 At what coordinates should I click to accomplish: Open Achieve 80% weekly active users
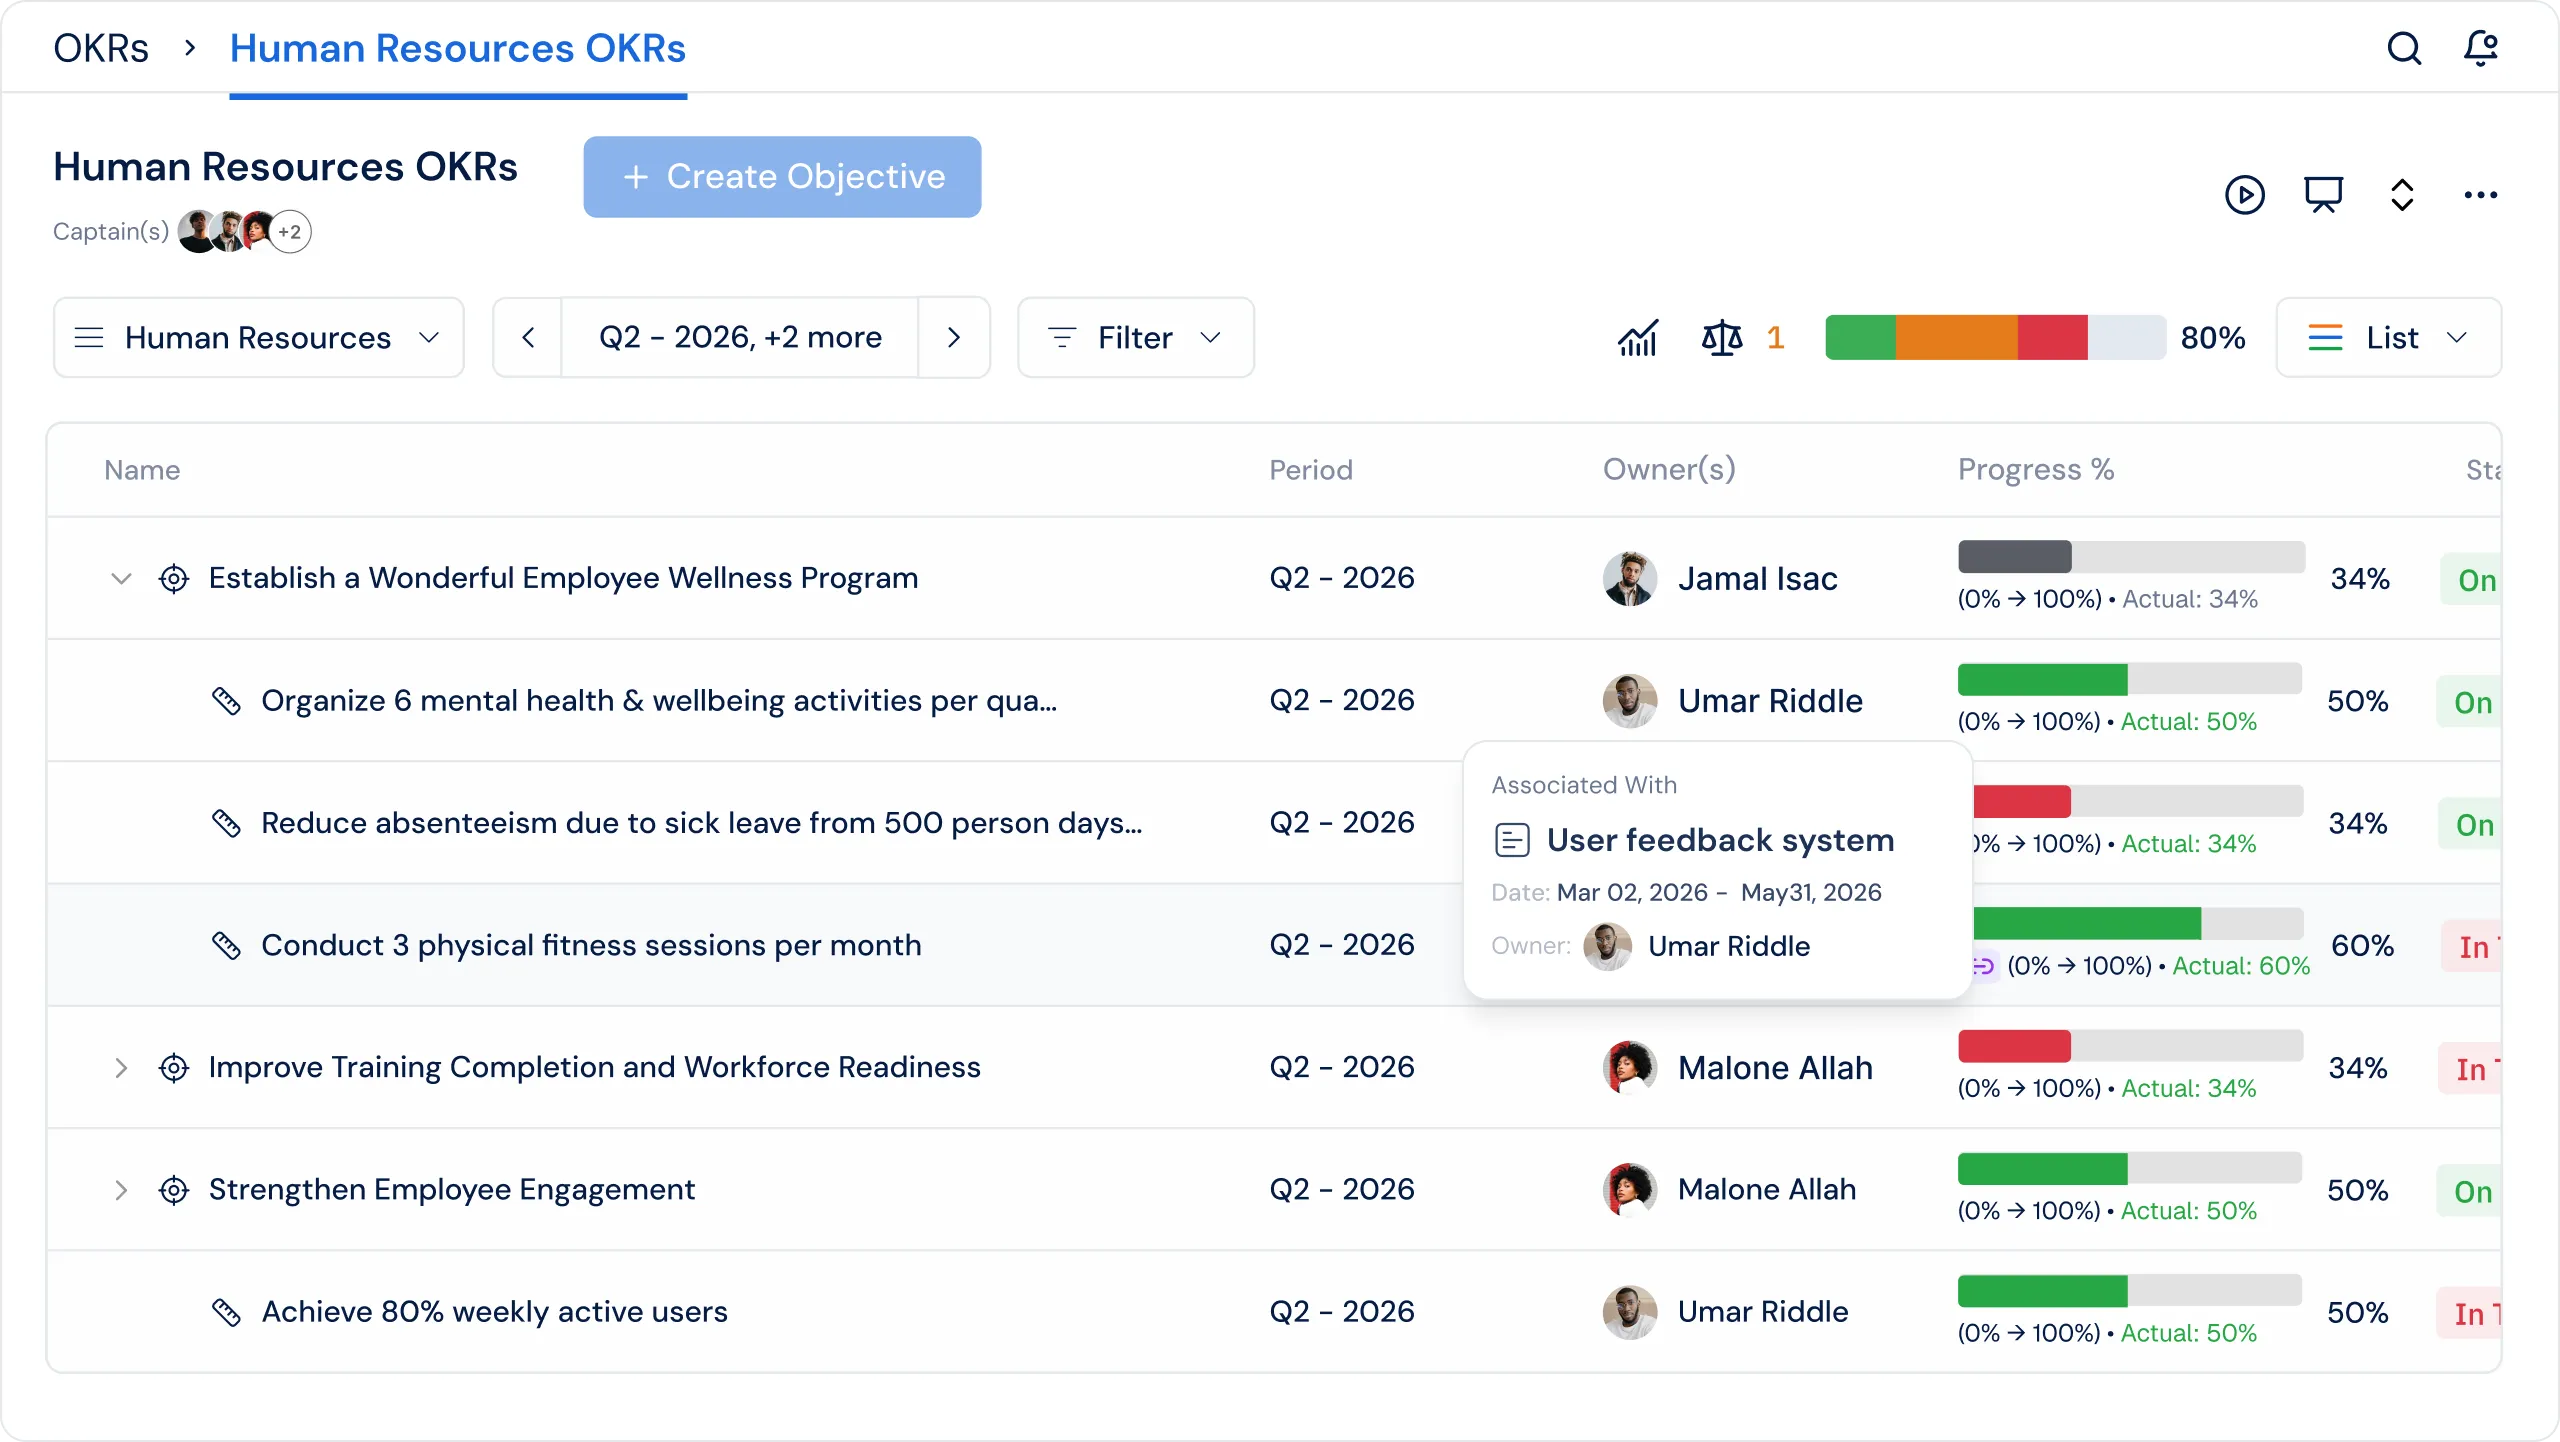point(494,1312)
